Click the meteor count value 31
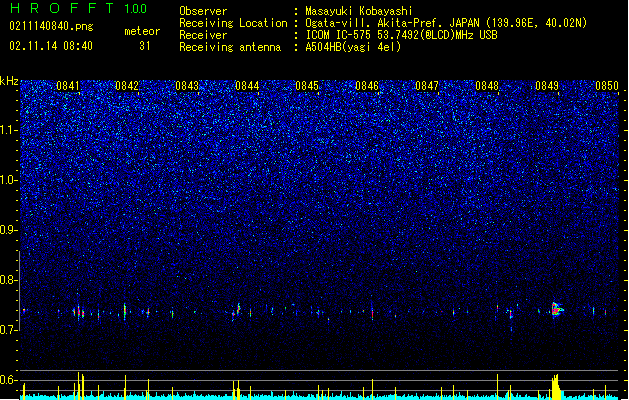Viewport: 629px width, 400px height. tap(145, 46)
